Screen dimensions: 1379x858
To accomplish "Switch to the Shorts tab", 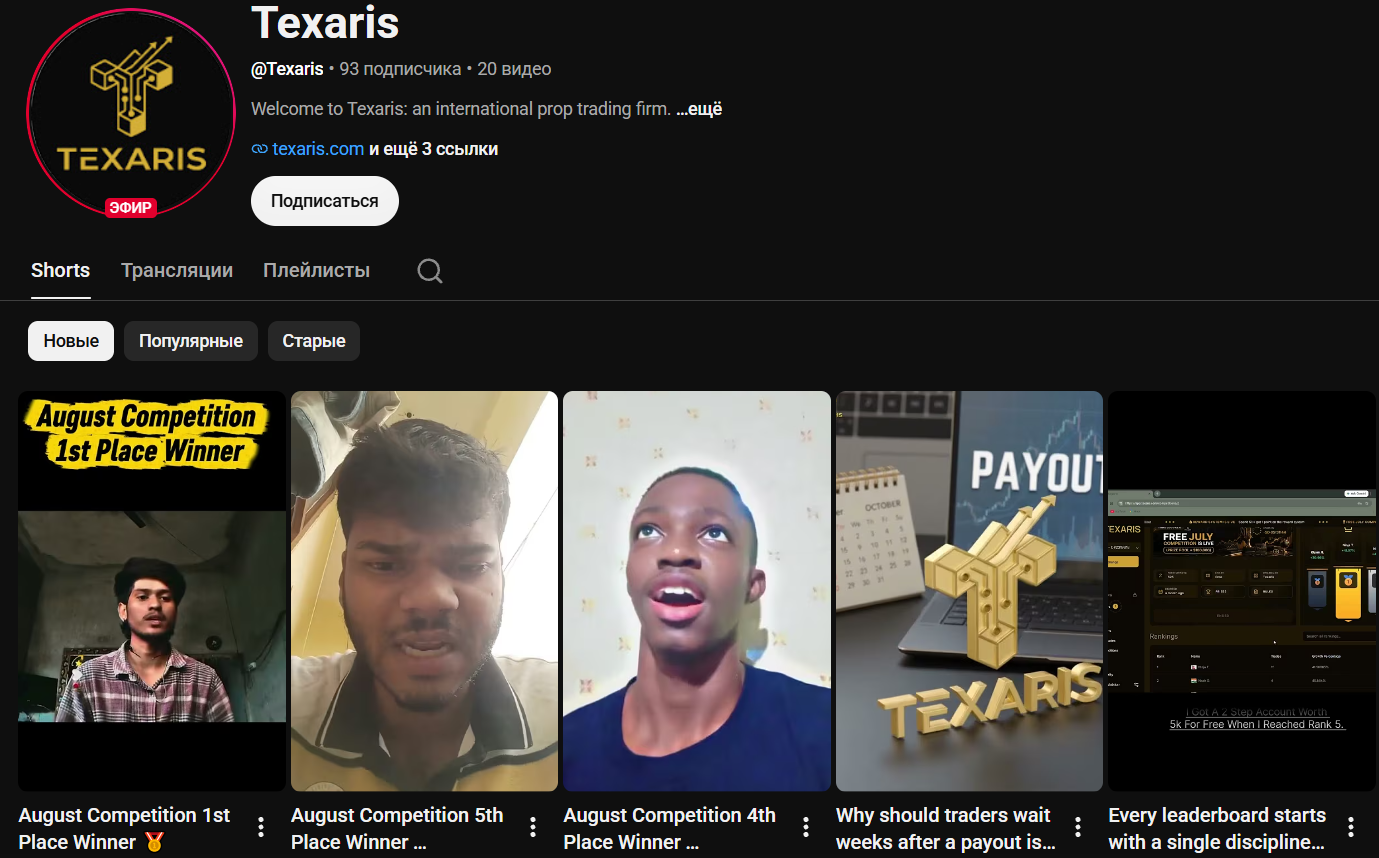I will point(60,270).
